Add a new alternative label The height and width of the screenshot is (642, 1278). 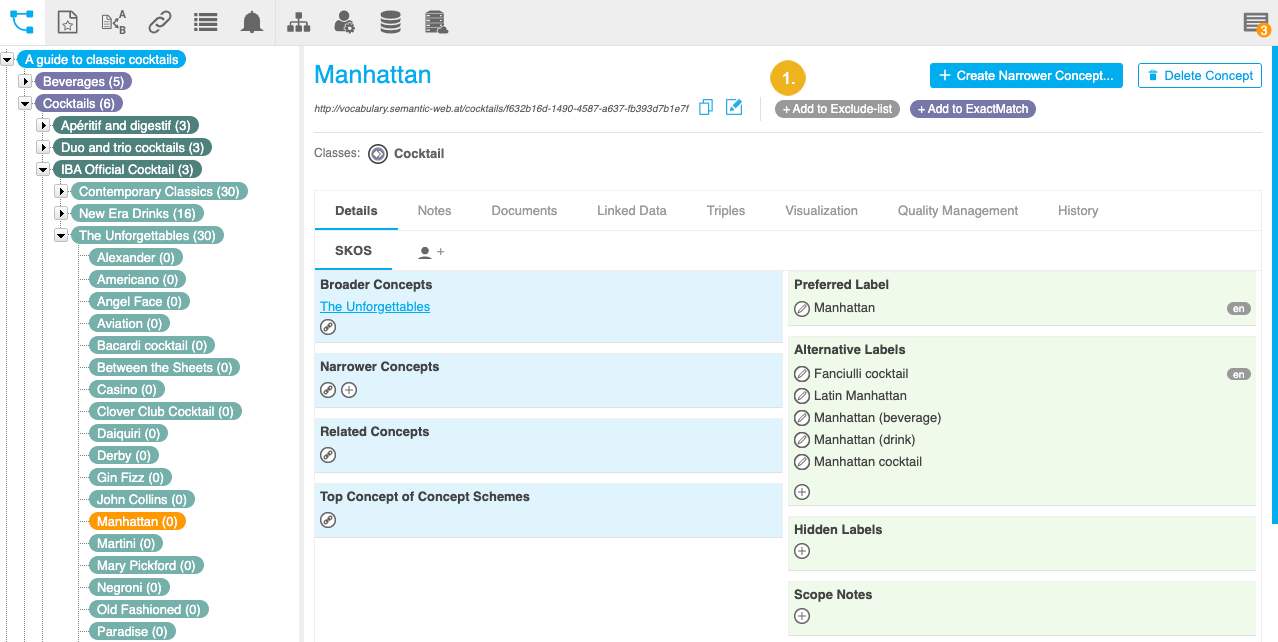pyautogui.click(x=801, y=492)
